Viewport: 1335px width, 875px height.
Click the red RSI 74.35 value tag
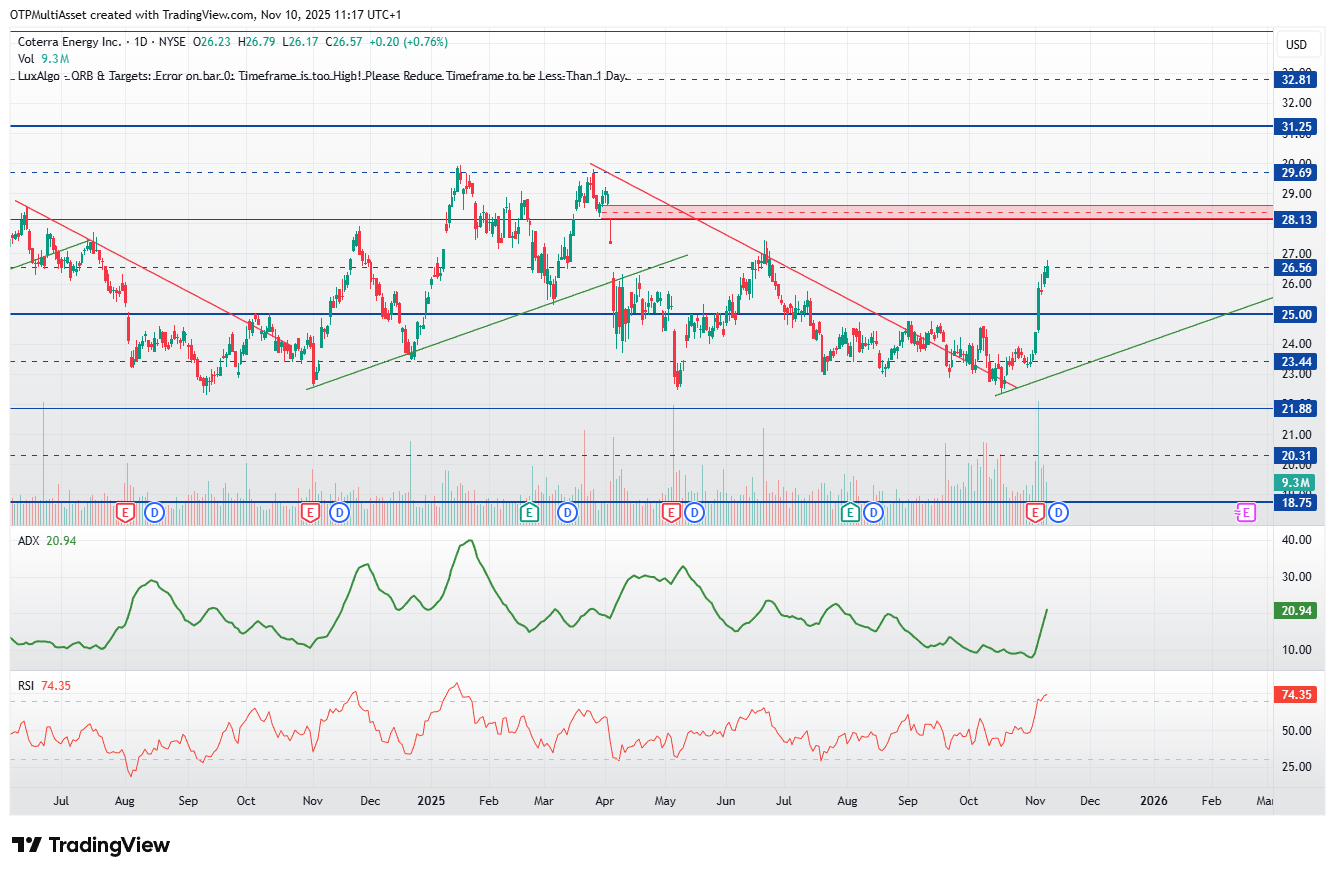[x=1297, y=695]
